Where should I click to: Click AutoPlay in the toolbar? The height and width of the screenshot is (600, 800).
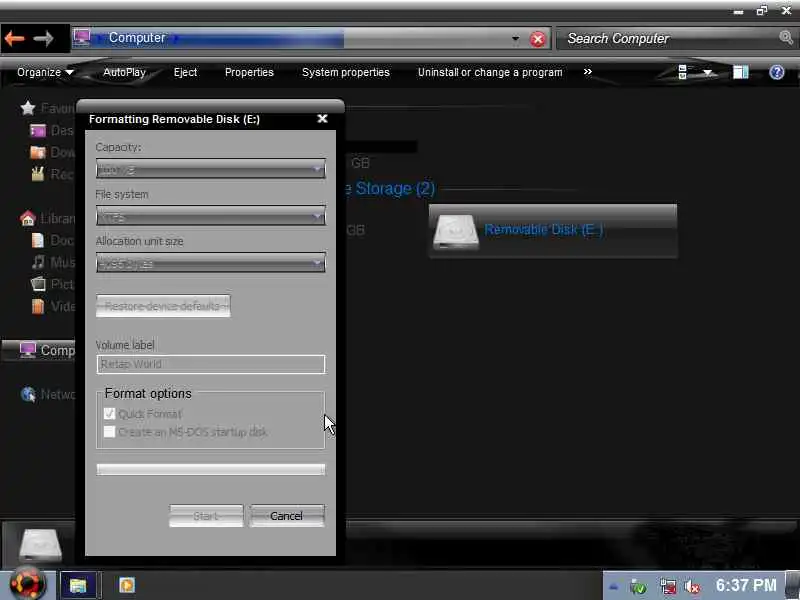124,72
